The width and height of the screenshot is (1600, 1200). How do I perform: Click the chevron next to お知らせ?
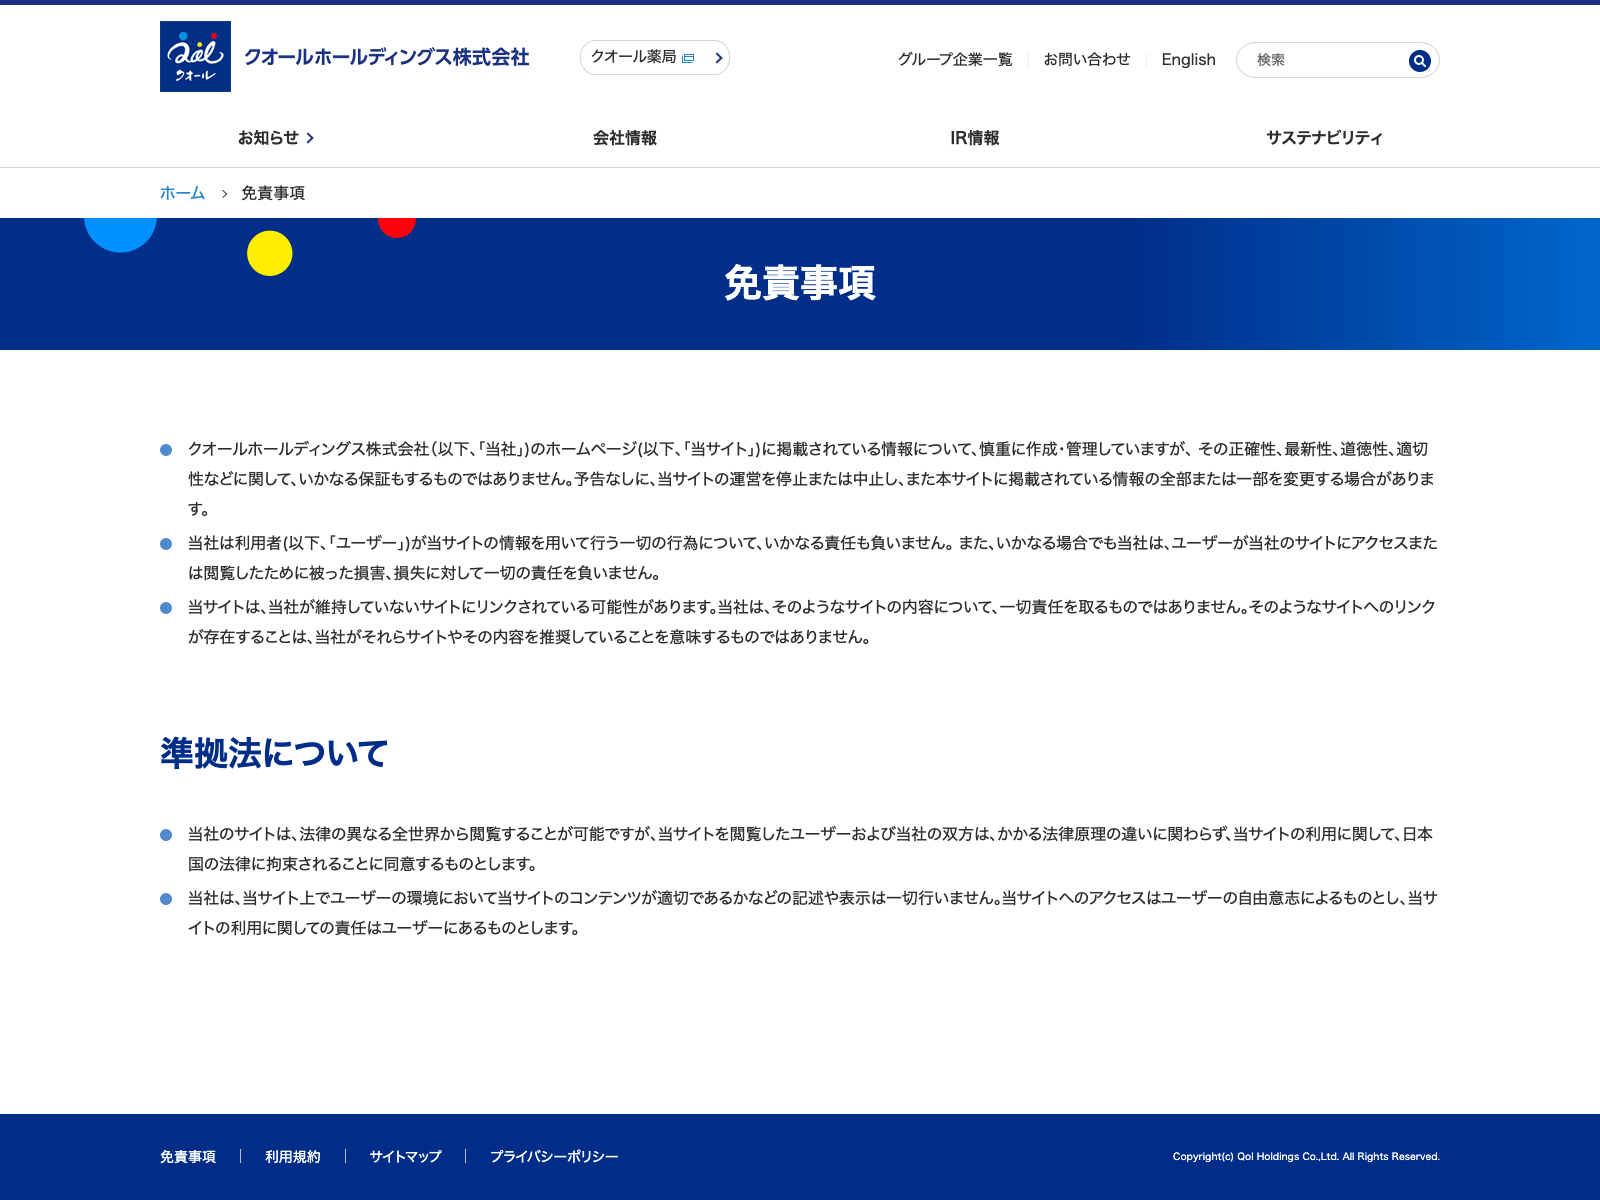click(x=310, y=138)
